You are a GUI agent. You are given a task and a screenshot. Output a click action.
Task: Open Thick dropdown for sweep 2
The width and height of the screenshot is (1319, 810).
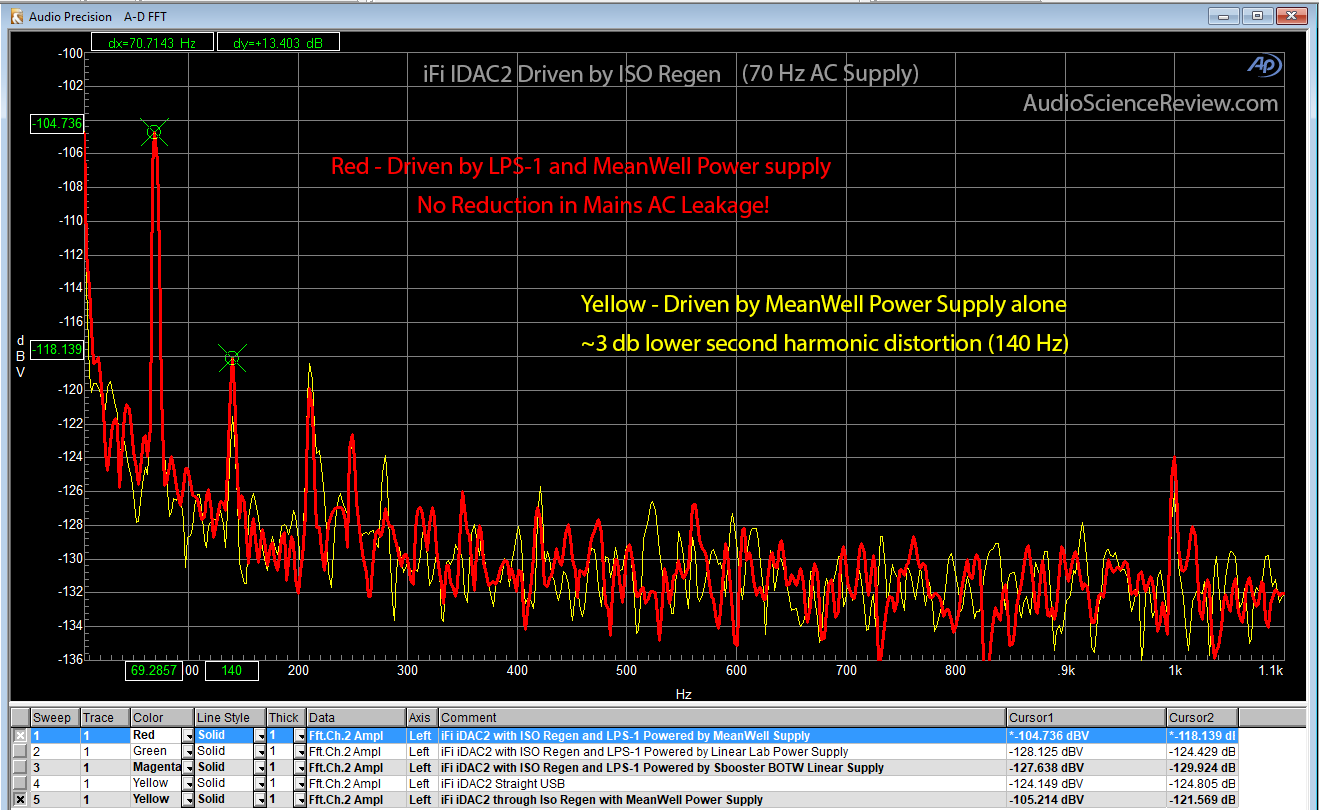tap(299, 751)
